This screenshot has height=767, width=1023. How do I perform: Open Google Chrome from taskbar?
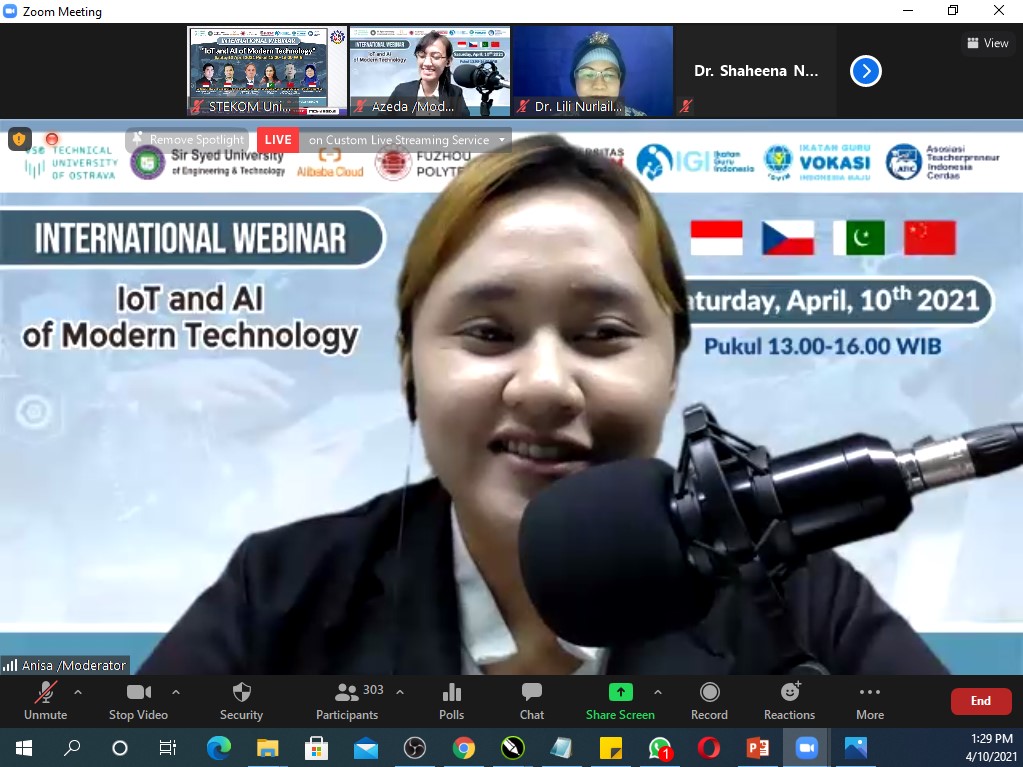464,747
